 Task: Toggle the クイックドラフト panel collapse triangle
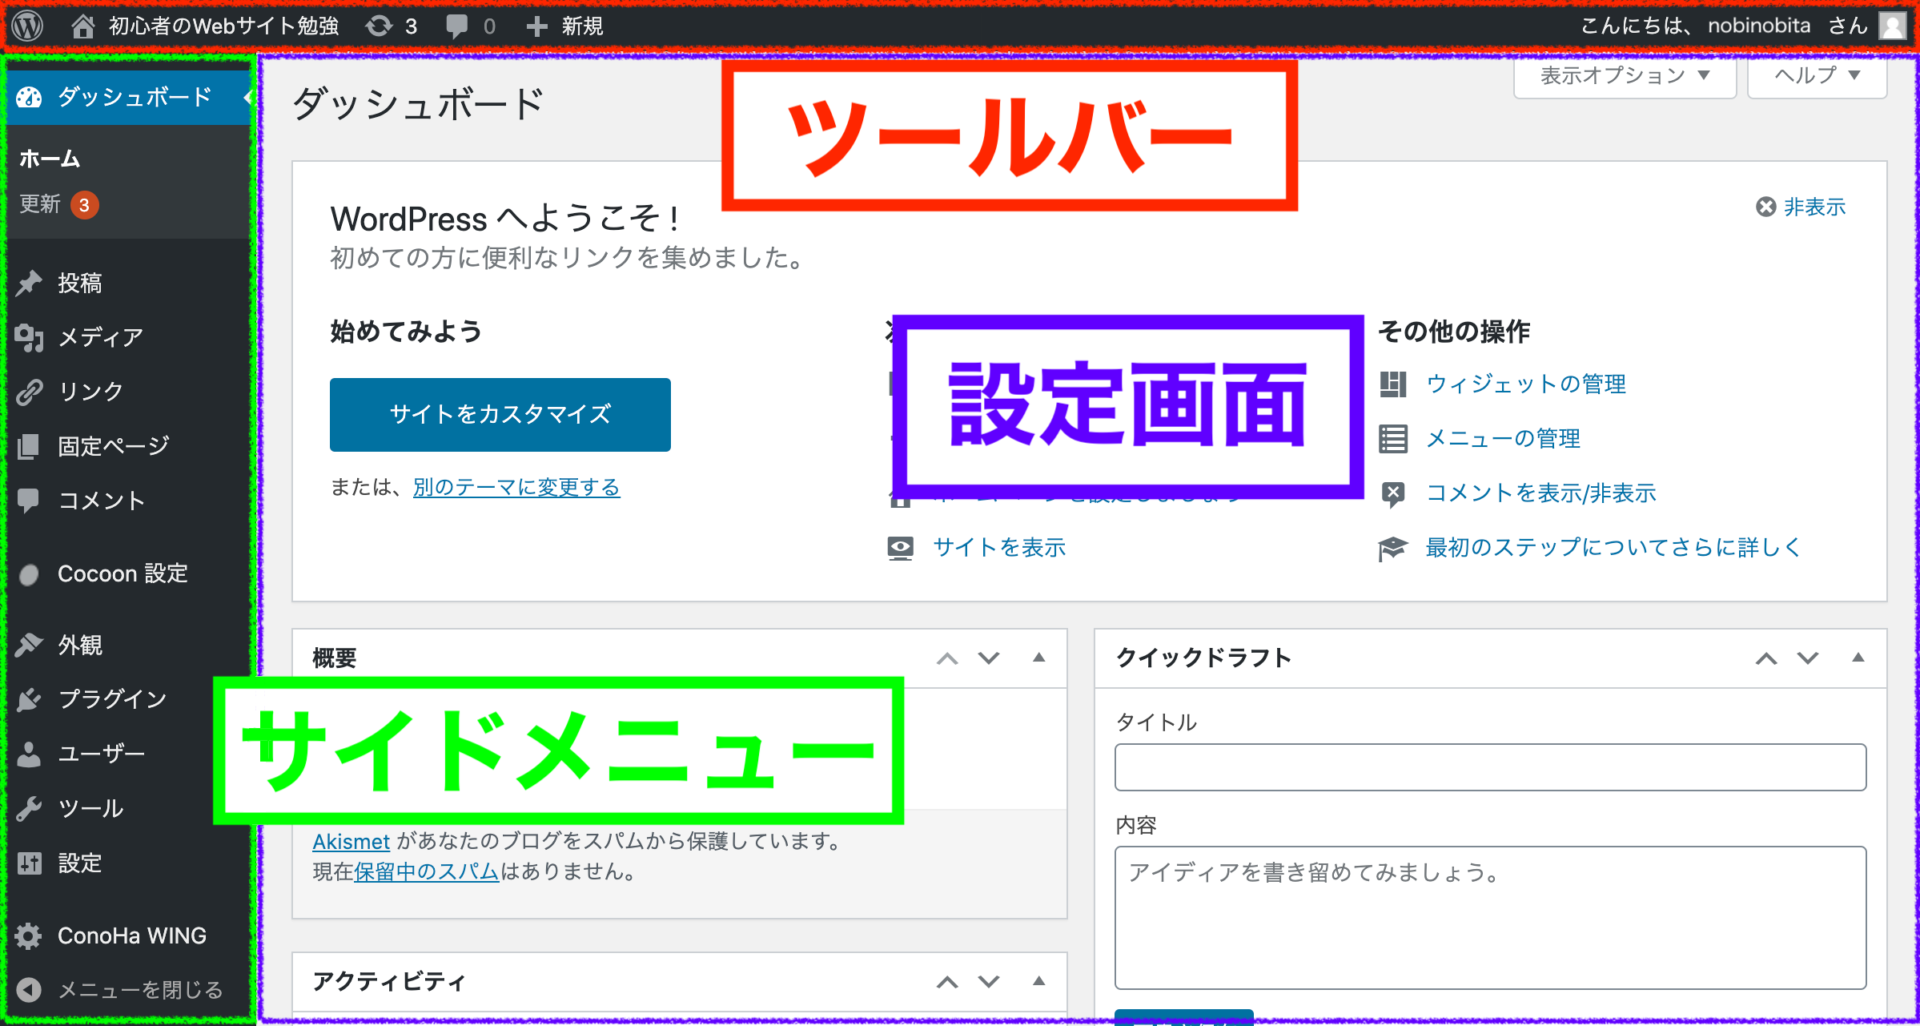click(x=1858, y=658)
